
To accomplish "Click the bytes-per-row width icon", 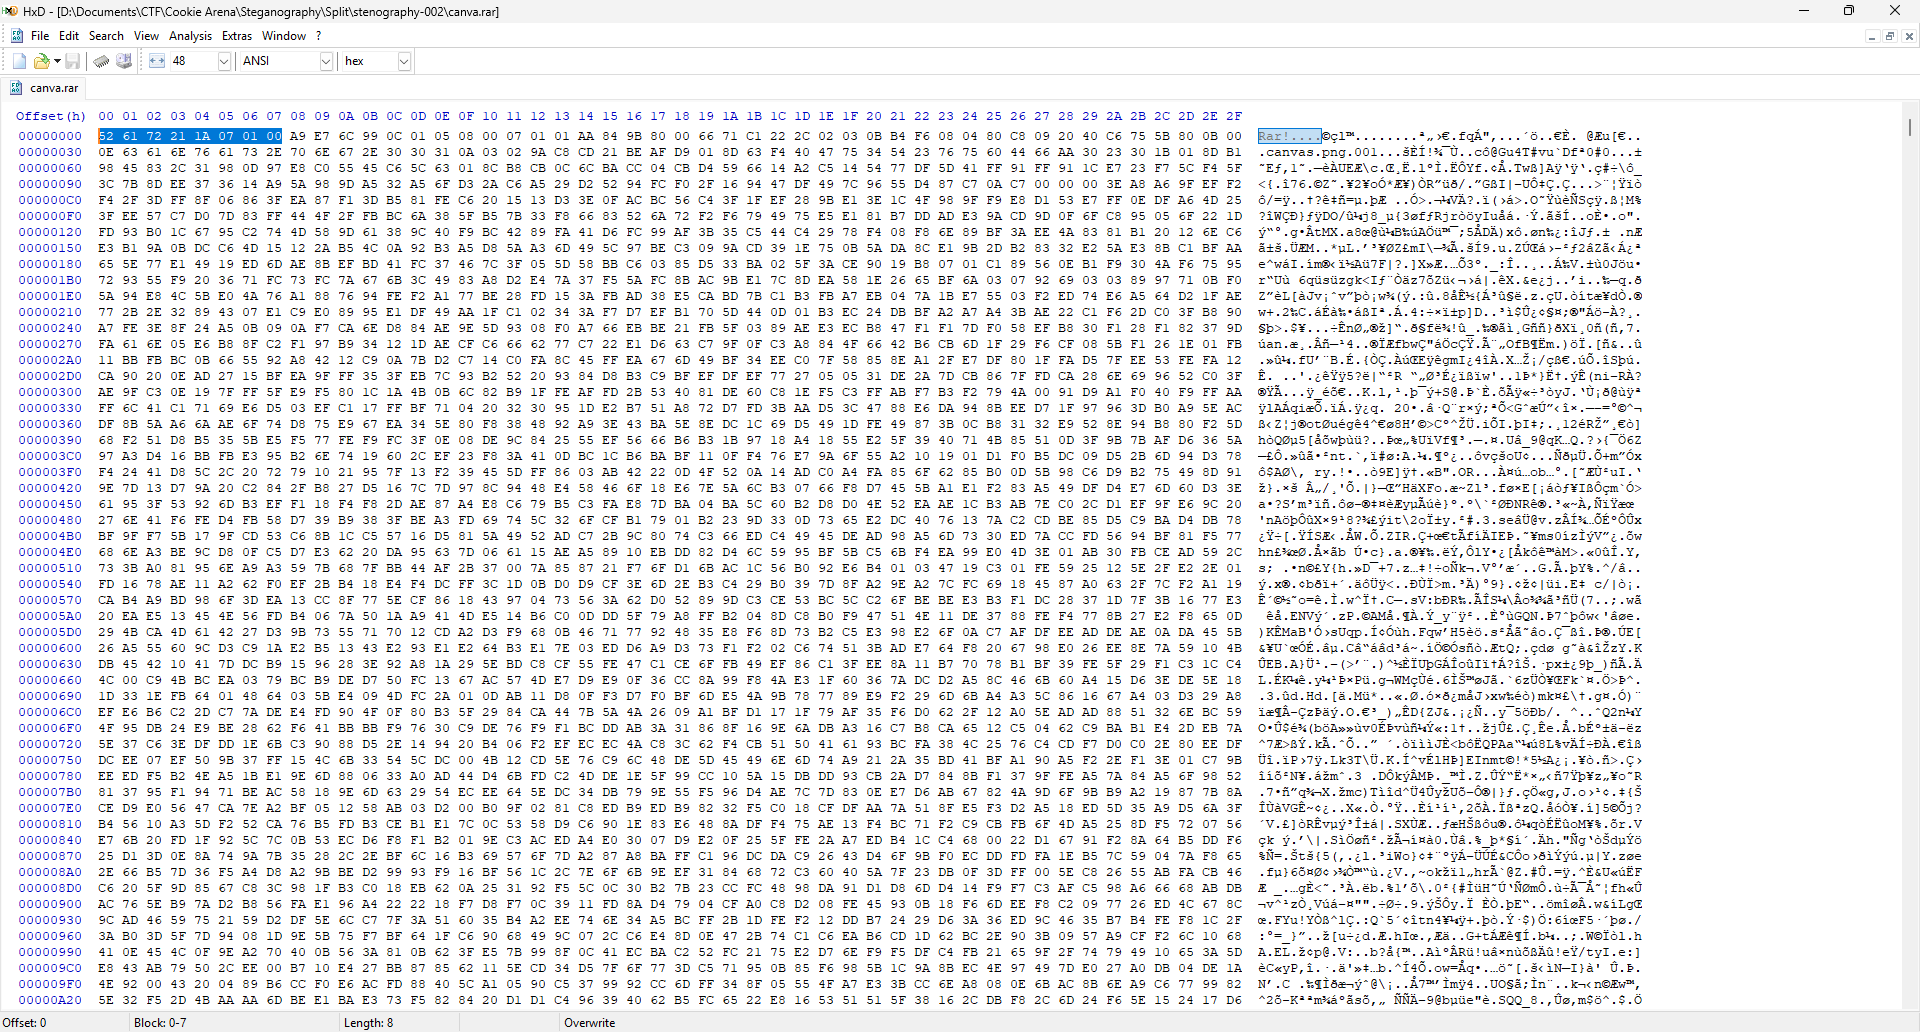I will coord(157,61).
